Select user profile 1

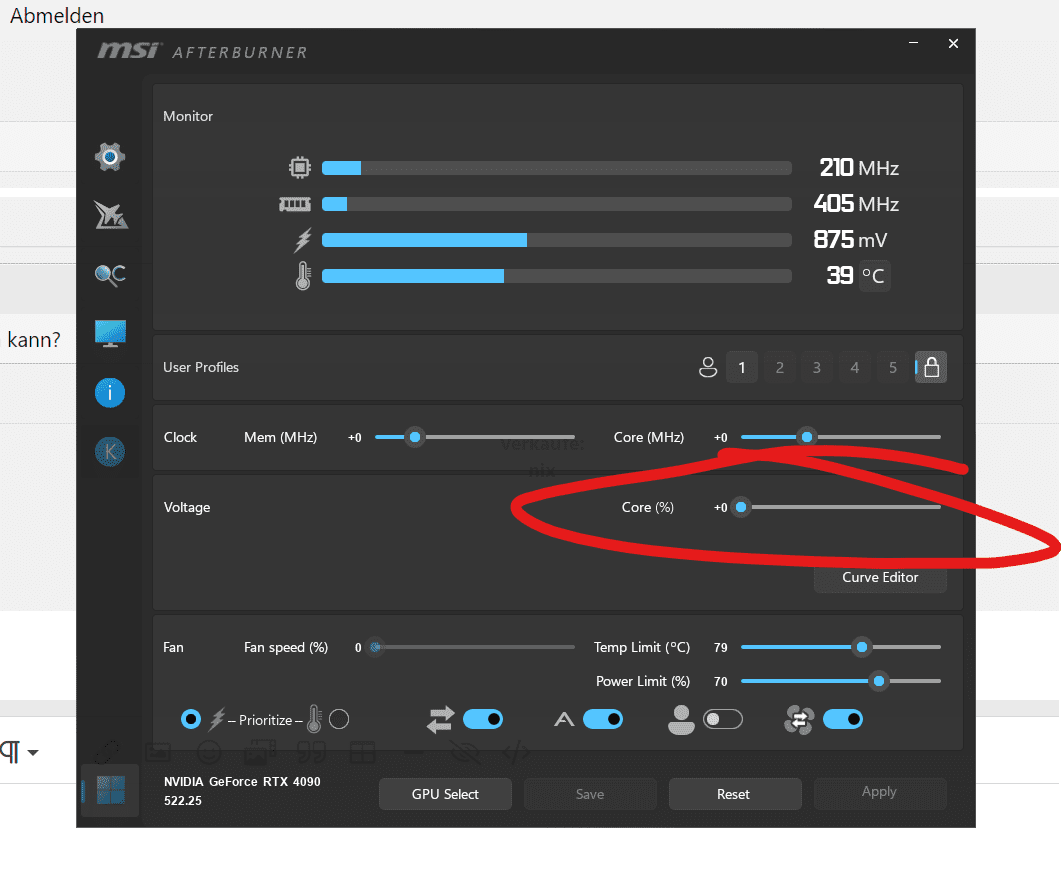point(742,367)
